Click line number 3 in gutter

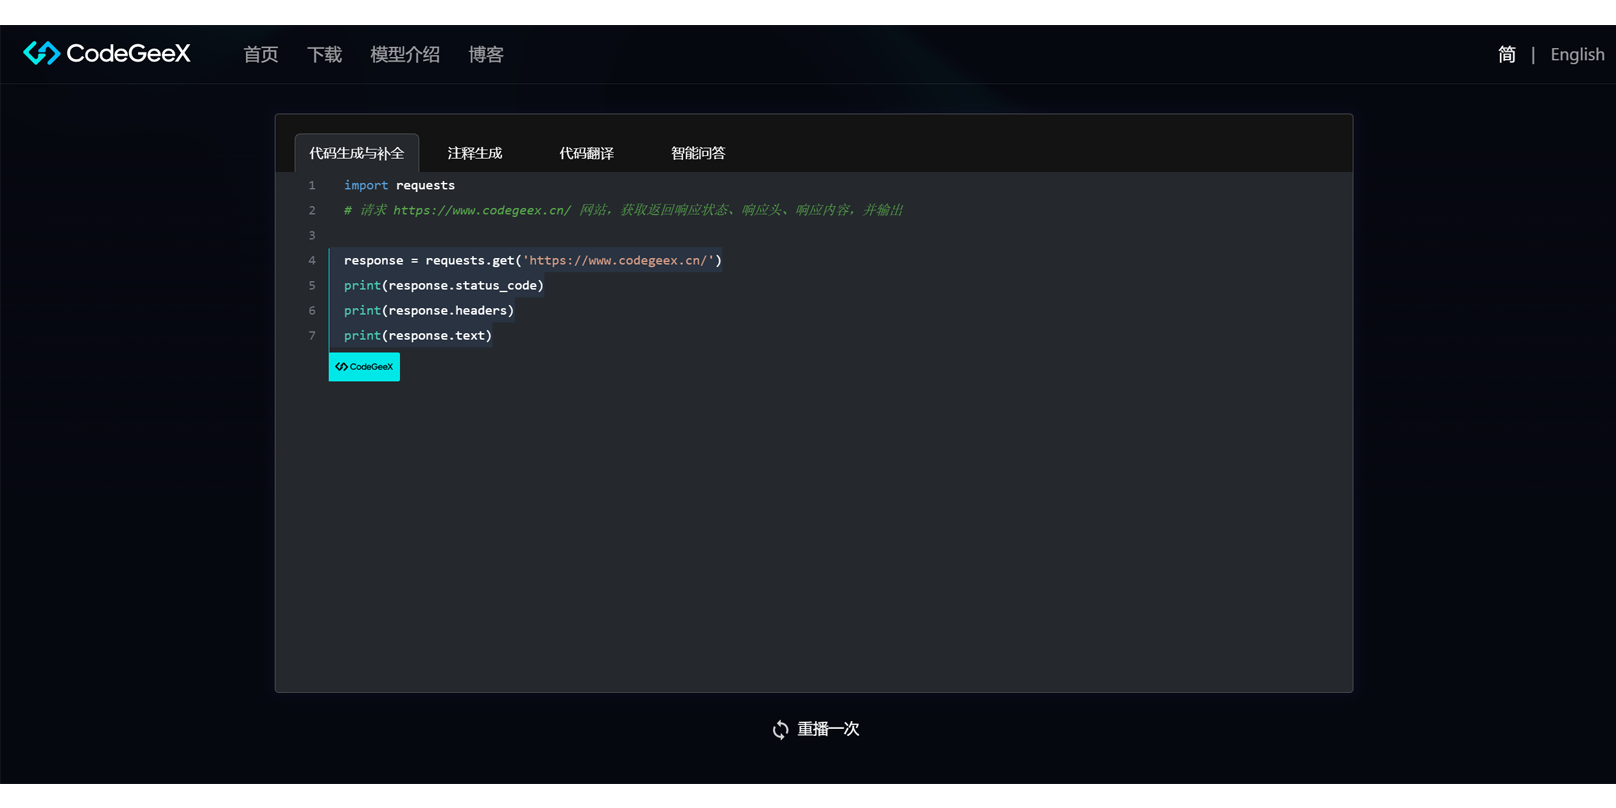point(312,235)
